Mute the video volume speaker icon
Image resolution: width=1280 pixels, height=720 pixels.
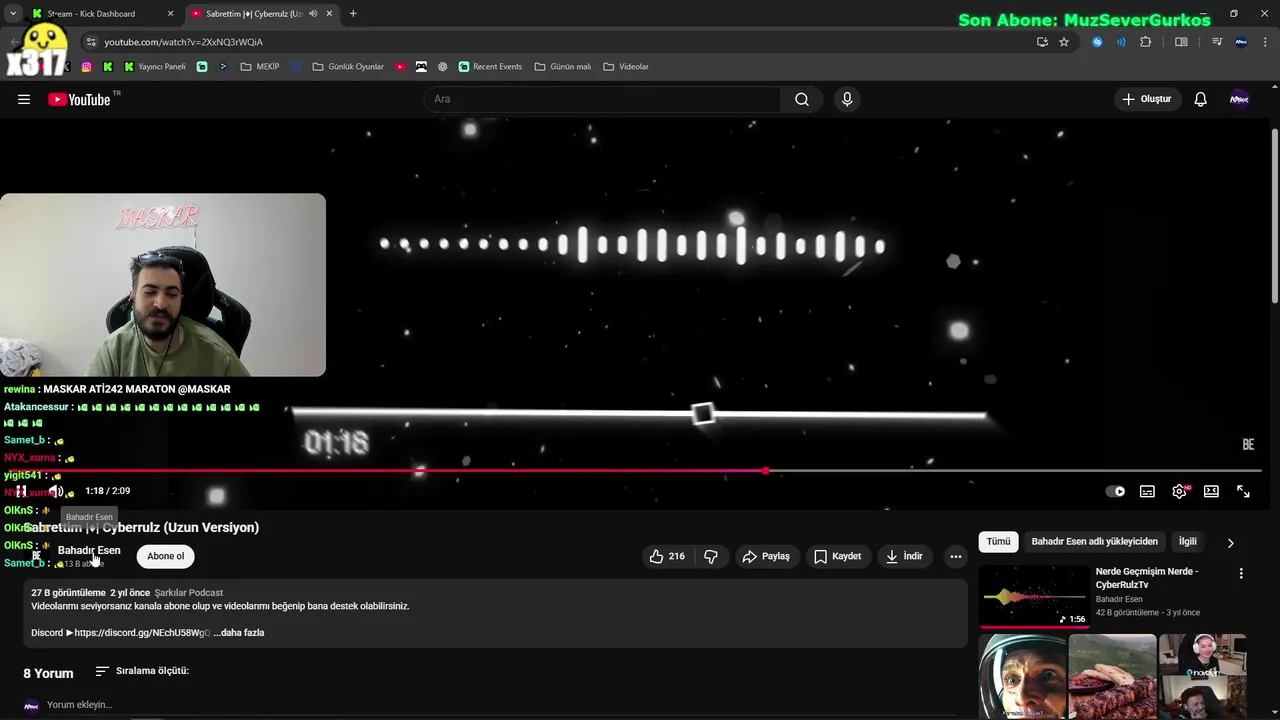[x=57, y=491]
